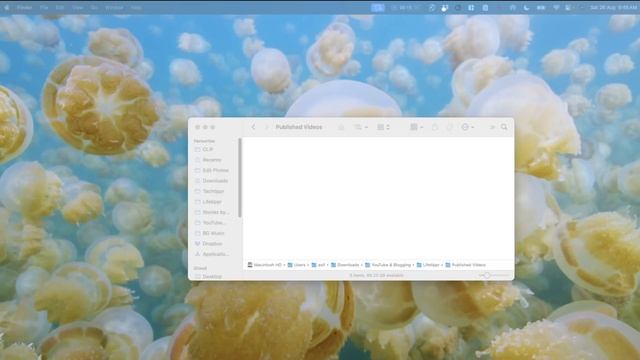Screen dimensions: 640x360
Task: Go forward using the Finder forward arrow
Action: tap(267, 127)
